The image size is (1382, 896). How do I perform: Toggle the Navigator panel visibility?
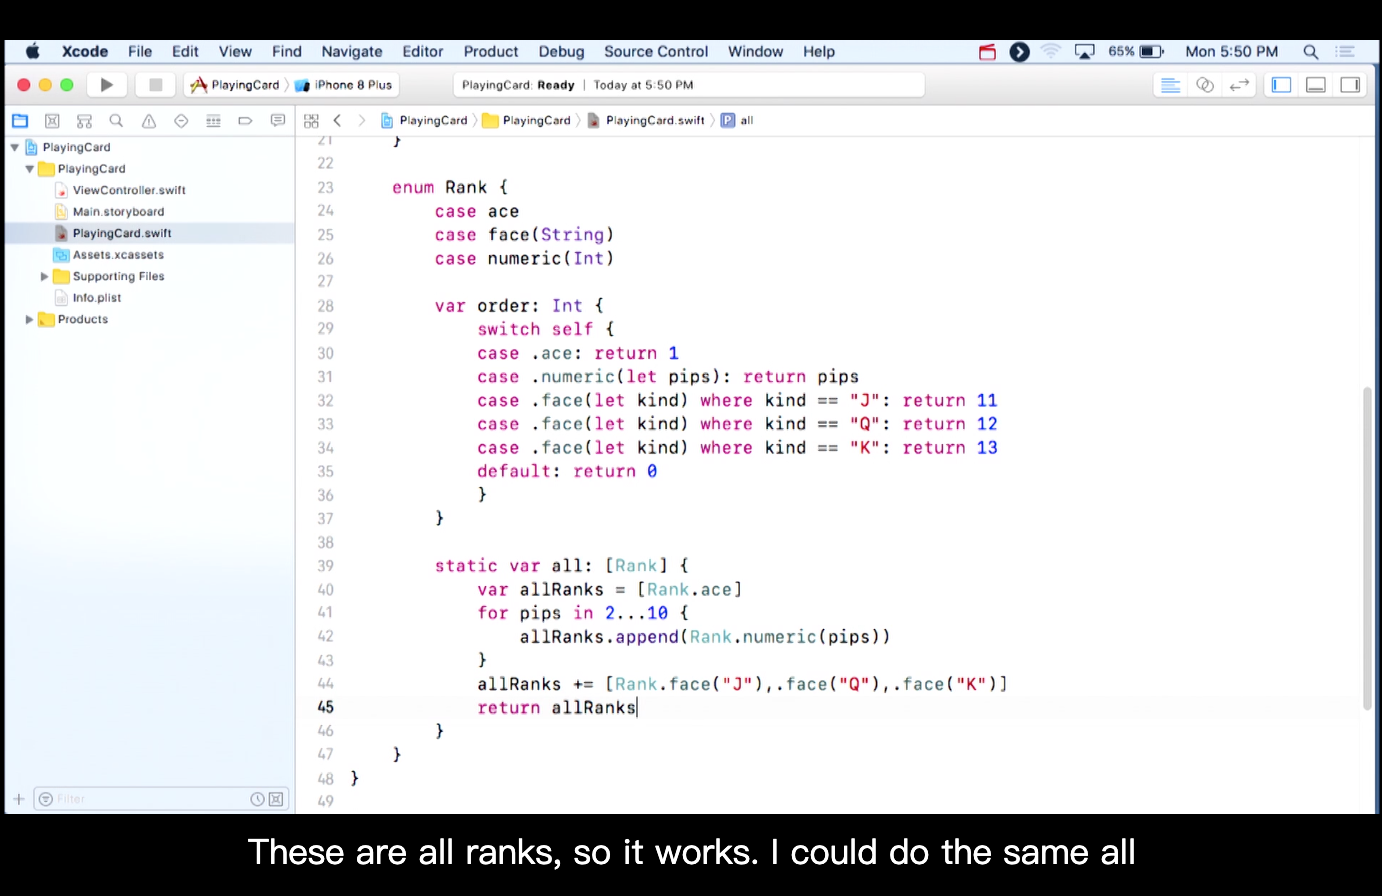pos(1281,85)
